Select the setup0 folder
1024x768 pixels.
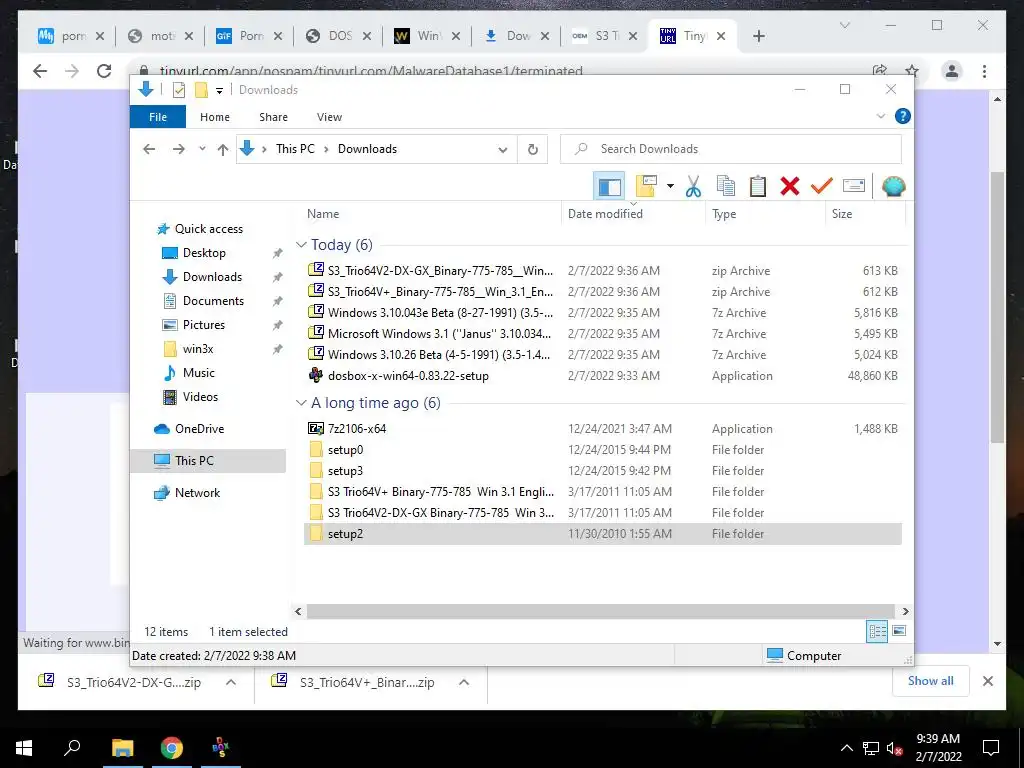pyautogui.click(x=603, y=450)
